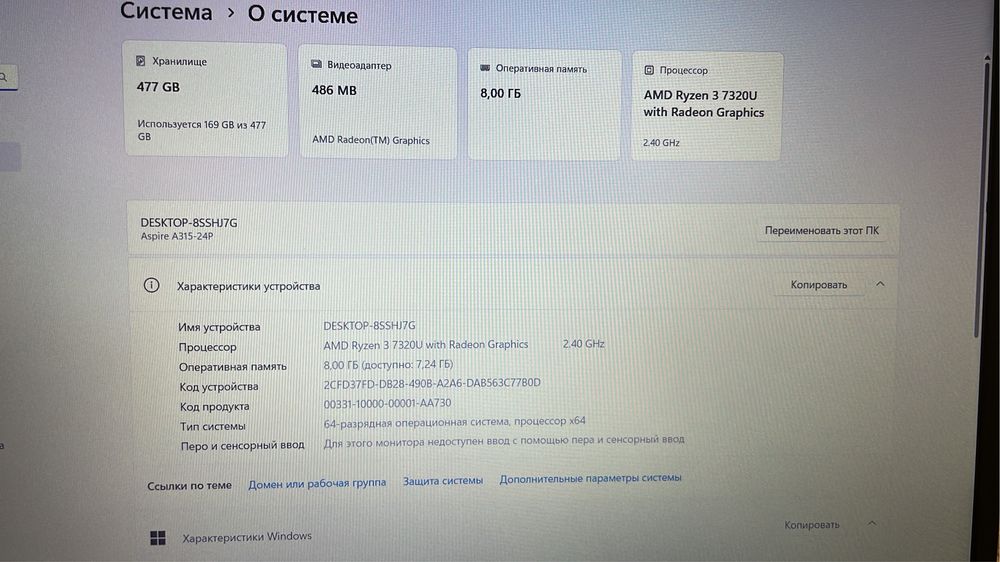Open the Оперативная память memory tile
The image size is (1000, 562).
pos(544,105)
